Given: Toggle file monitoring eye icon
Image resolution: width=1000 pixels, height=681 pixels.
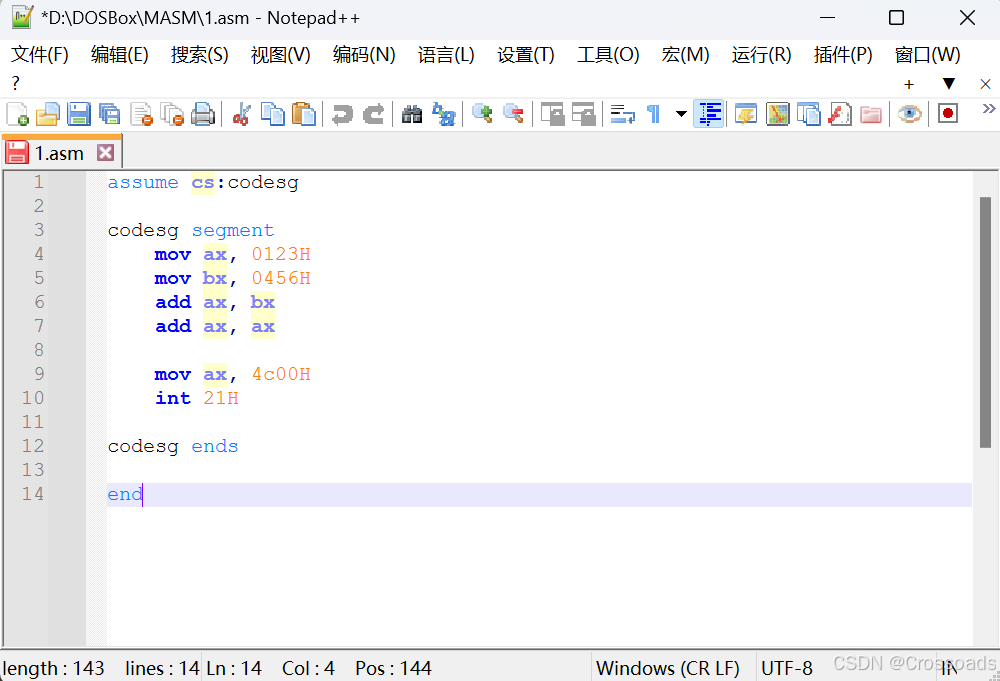Looking at the screenshot, I should (x=909, y=114).
